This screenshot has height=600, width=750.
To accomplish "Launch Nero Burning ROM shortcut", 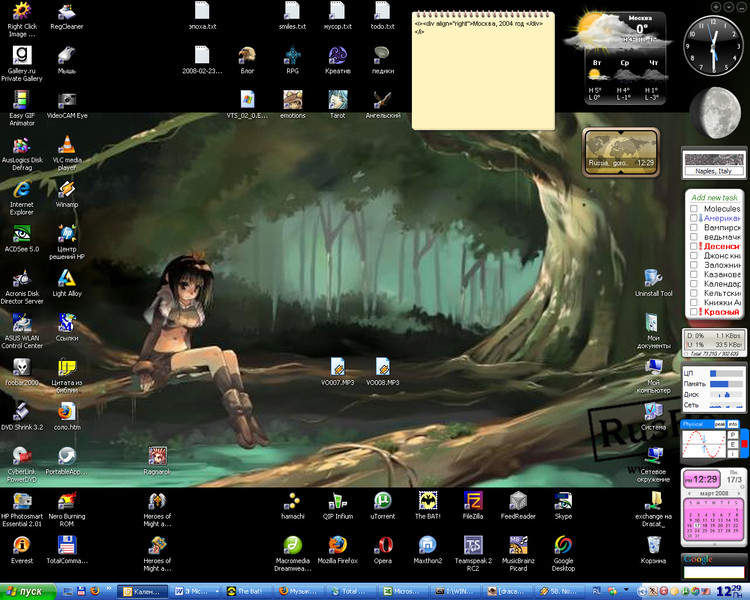I will 67,509.
